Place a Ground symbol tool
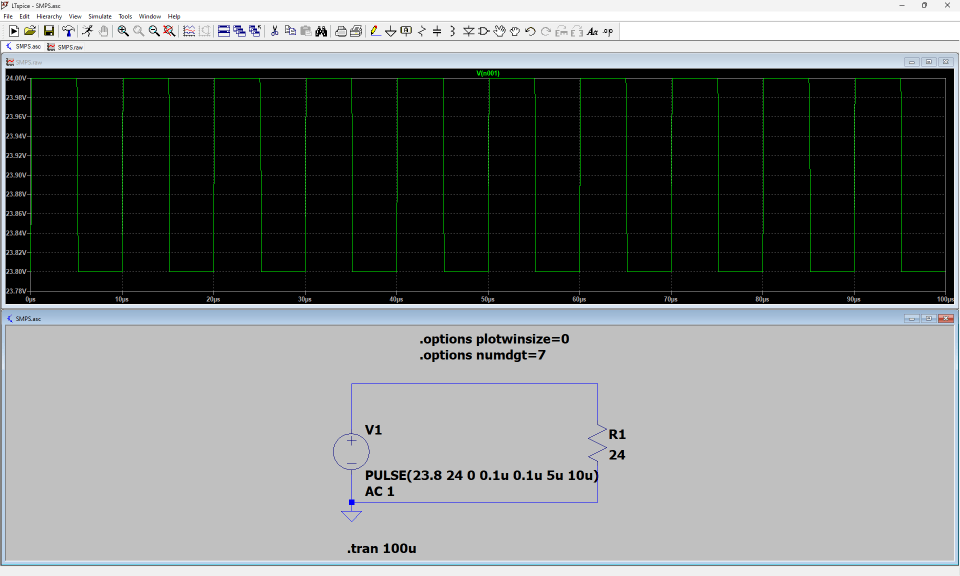The image size is (960, 576). coord(391,31)
